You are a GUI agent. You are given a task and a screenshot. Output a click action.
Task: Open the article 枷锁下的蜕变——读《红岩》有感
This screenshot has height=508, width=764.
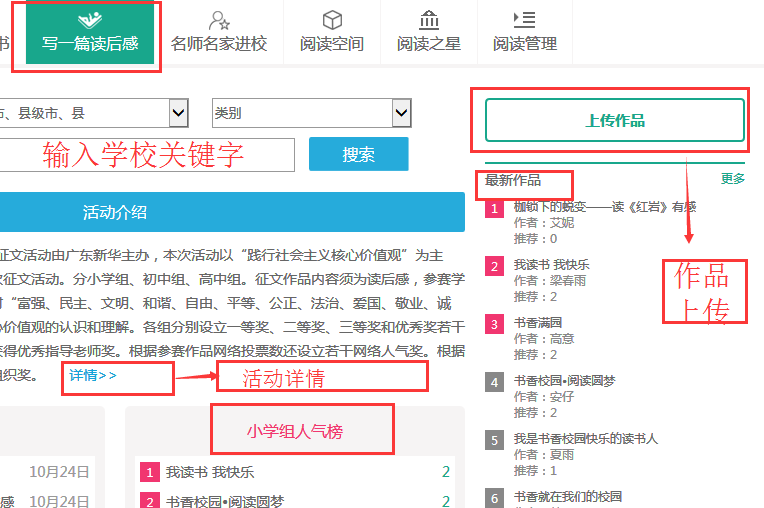click(x=604, y=207)
